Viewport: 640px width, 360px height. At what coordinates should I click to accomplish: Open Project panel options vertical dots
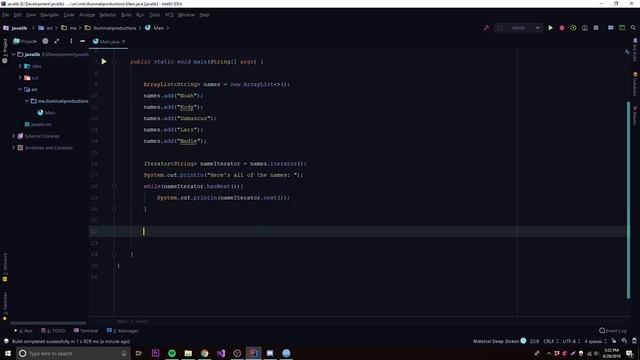coord(71,41)
